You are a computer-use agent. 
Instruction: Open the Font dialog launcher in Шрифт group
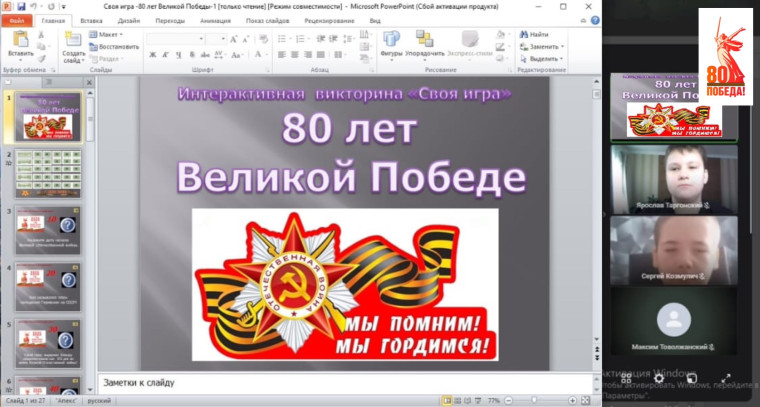[268, 70]
